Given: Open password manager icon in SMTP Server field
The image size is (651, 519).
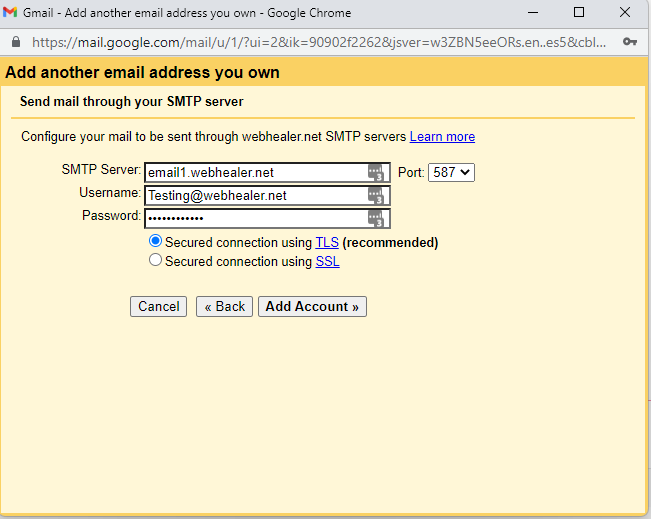Looking at the screenshot, I should pos(376,172).
